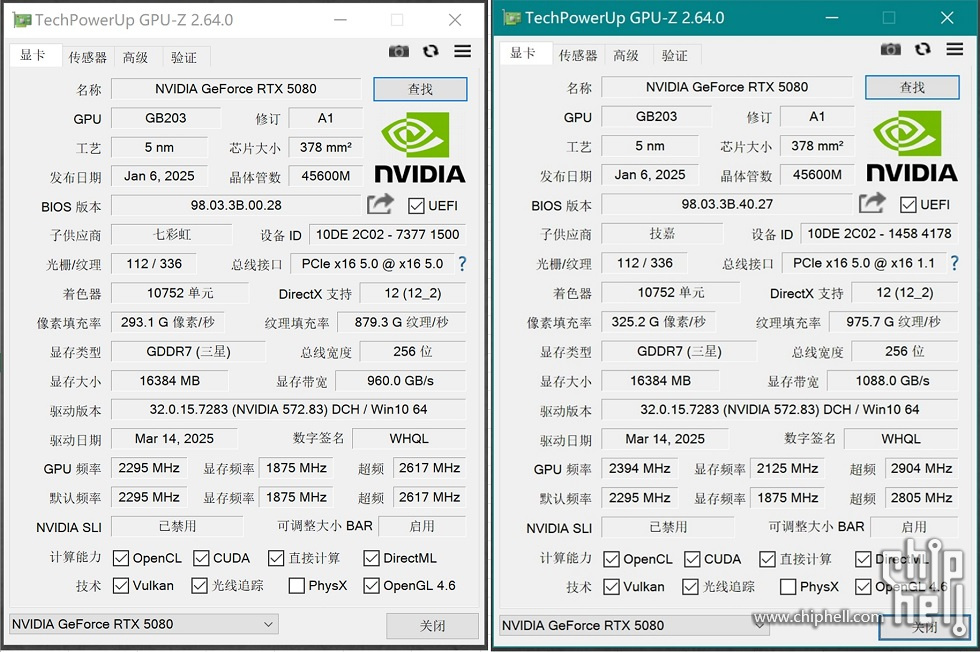
Task: Click 查找 lookup button in right window
Action: pos(912,88)
